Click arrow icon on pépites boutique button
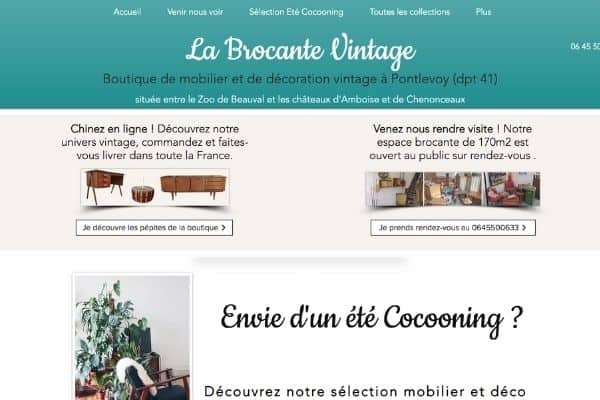This screenshot has width=600, height=400. pos(223,228)
